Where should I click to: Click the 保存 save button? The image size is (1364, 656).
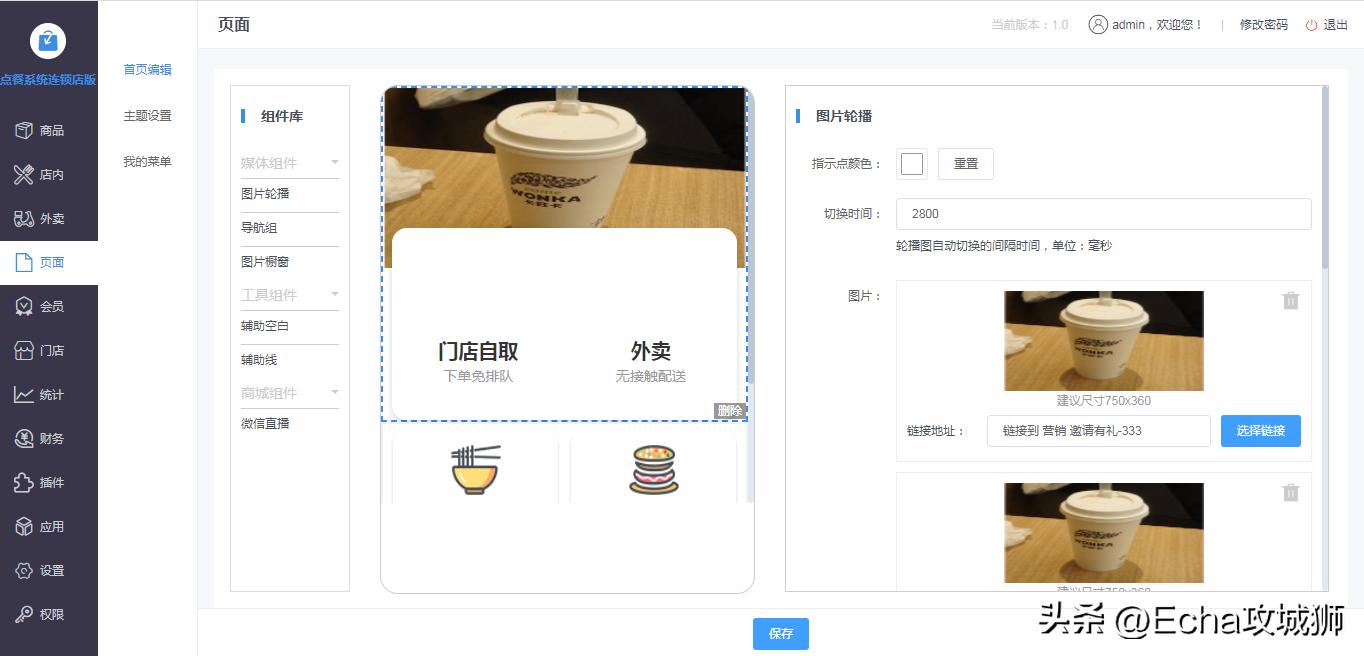click(x=780, y=633)
